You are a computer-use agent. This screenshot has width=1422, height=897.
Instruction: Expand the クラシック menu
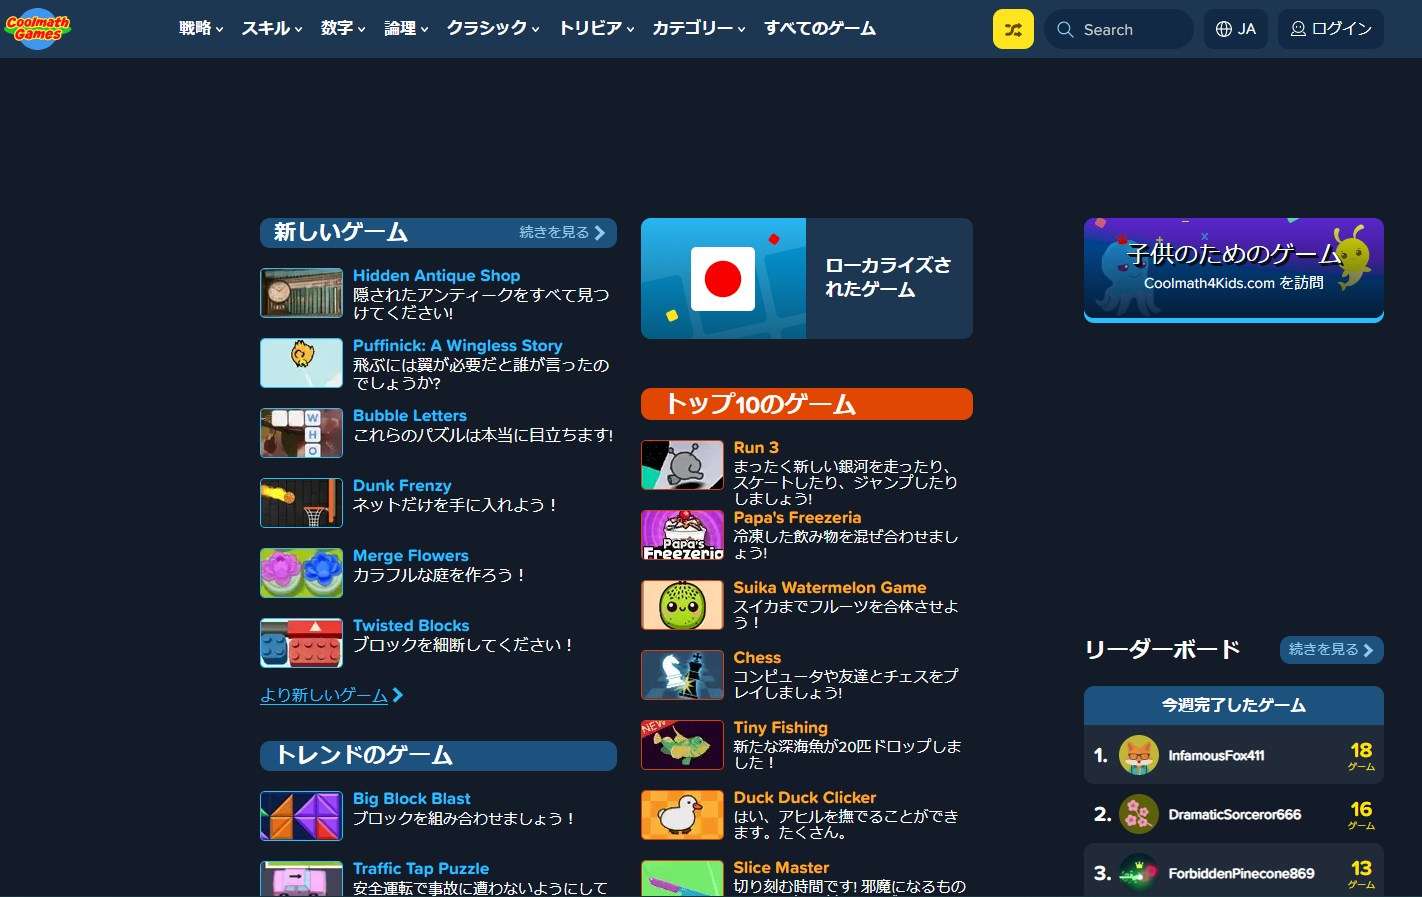[x=493, y=28]
